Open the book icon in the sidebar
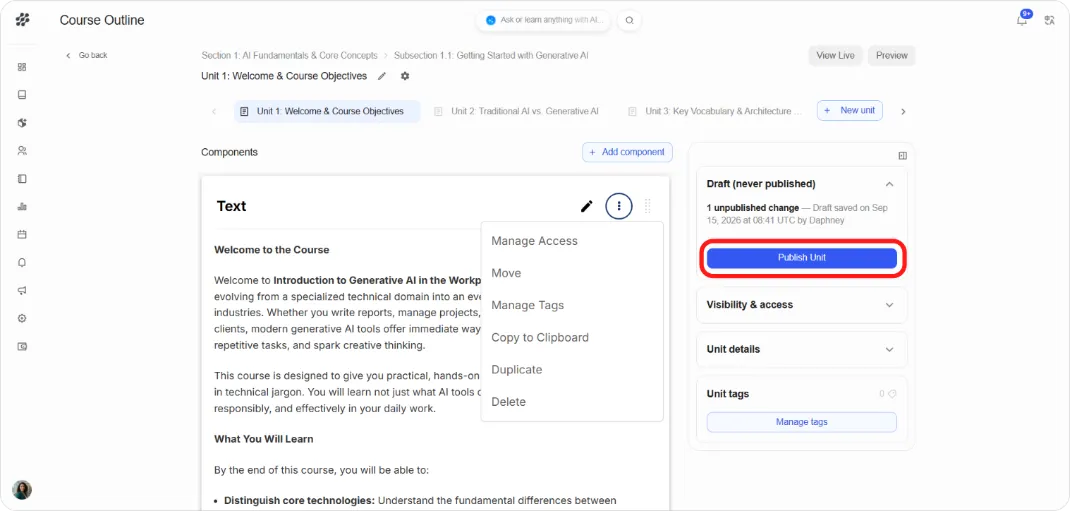 [22, 95]
